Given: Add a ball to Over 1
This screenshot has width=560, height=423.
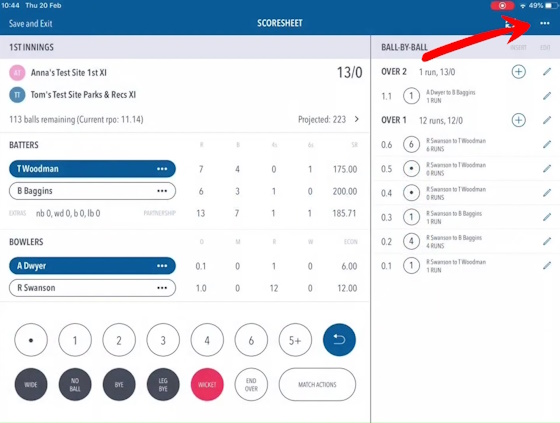Looking at the screenshot, I should (x=519, y=120).
